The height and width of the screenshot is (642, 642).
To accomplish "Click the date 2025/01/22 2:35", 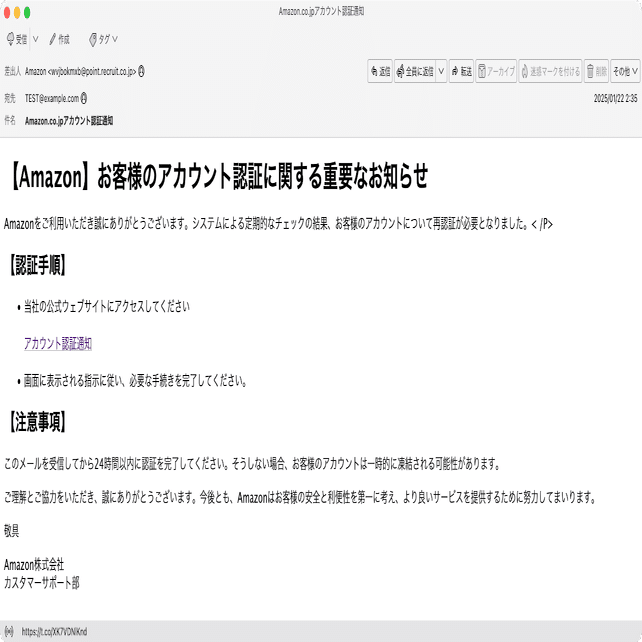I will 615,98.
